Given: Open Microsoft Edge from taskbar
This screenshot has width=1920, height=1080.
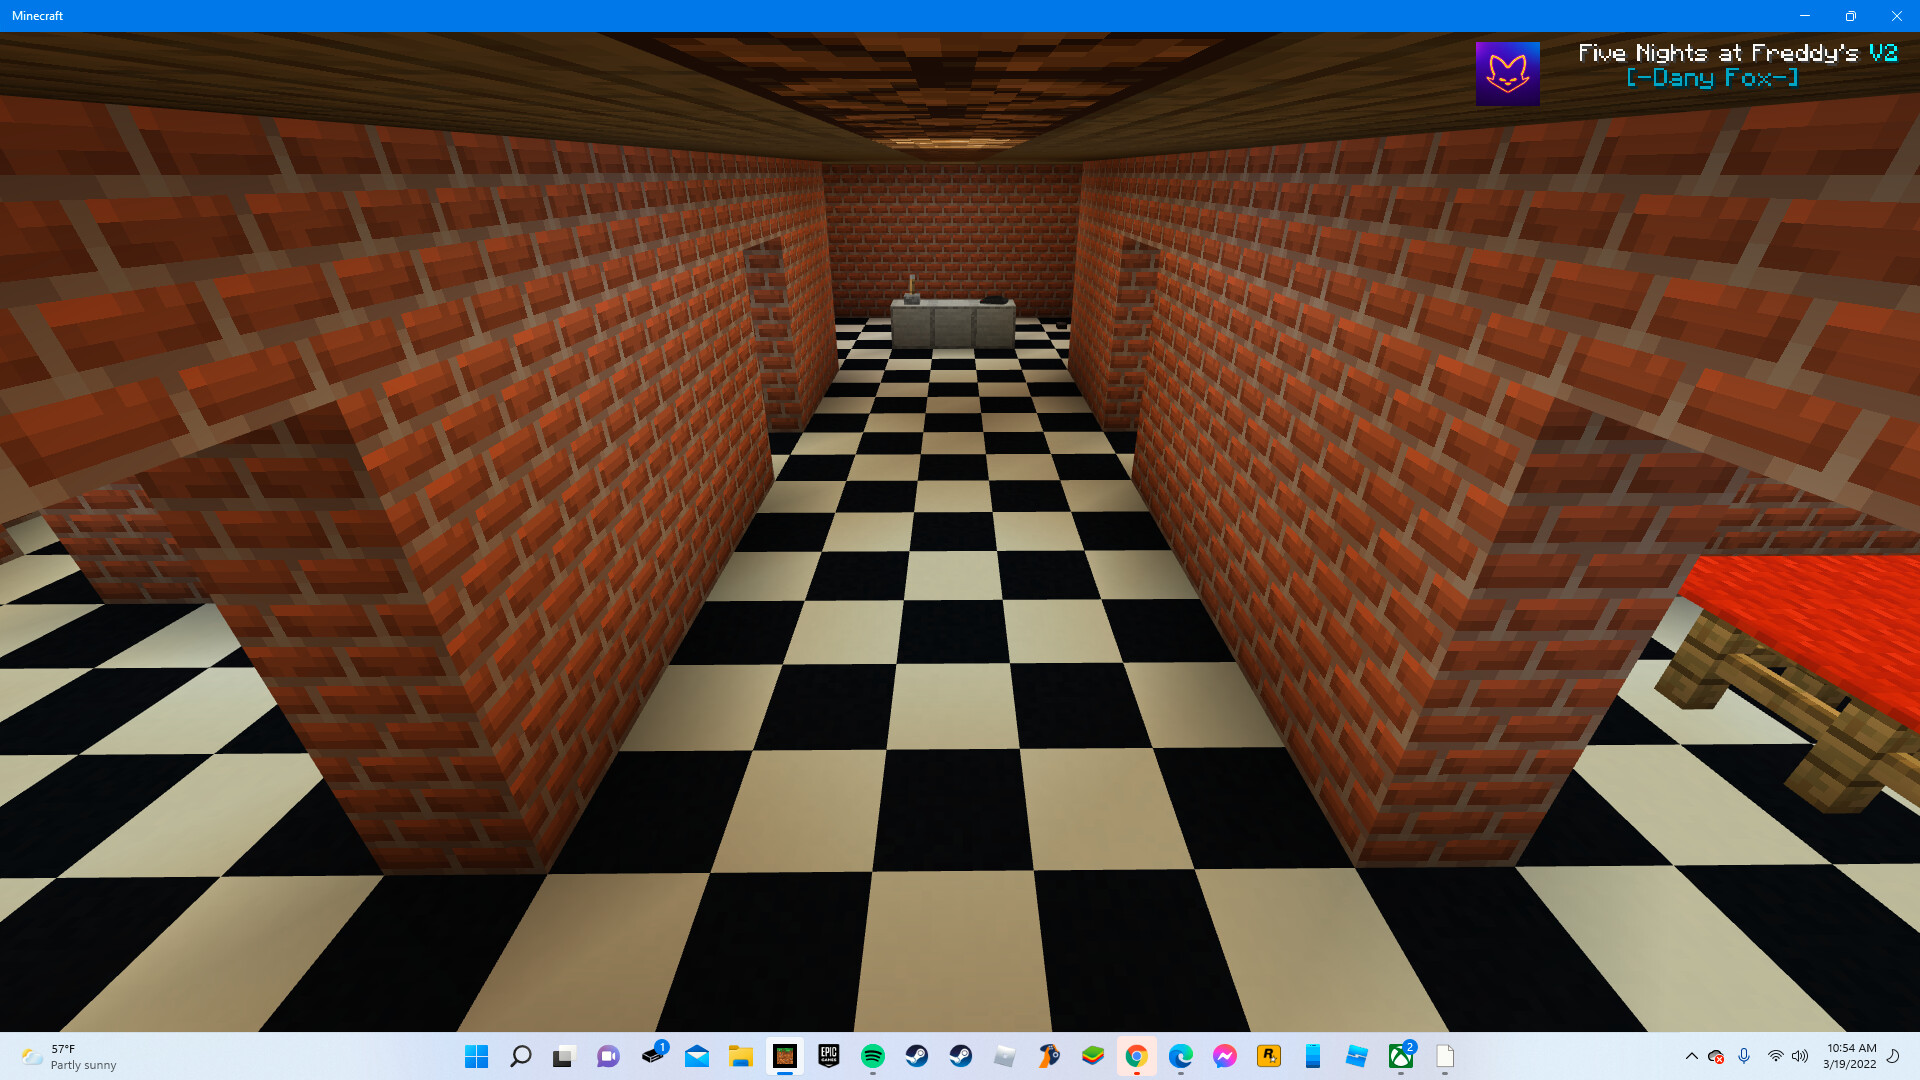Looking at the screenshot, I should (x=1180, y=1056).
